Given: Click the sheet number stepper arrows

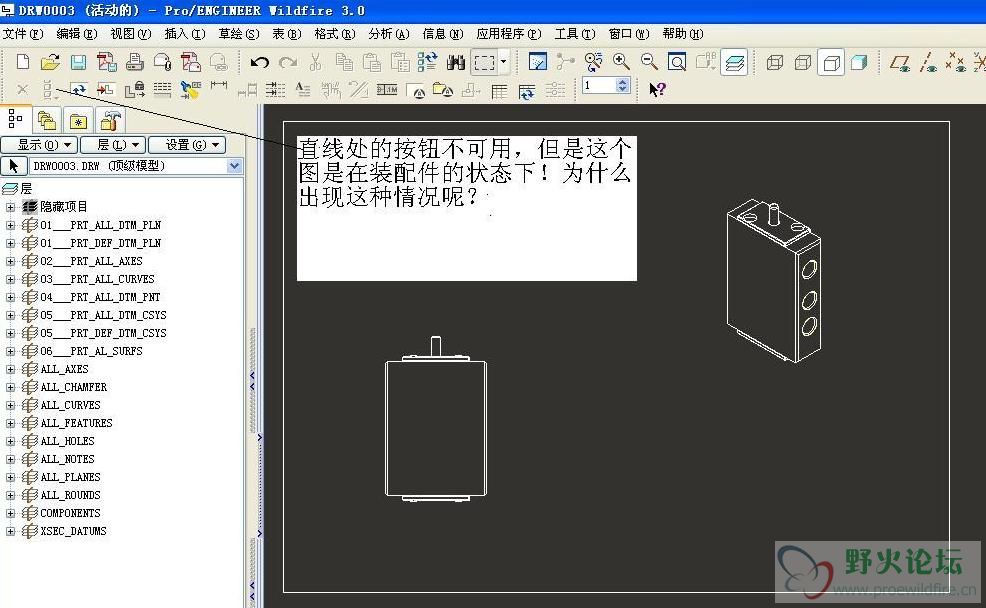Looking at the screenshot, I should click(623, 86).
